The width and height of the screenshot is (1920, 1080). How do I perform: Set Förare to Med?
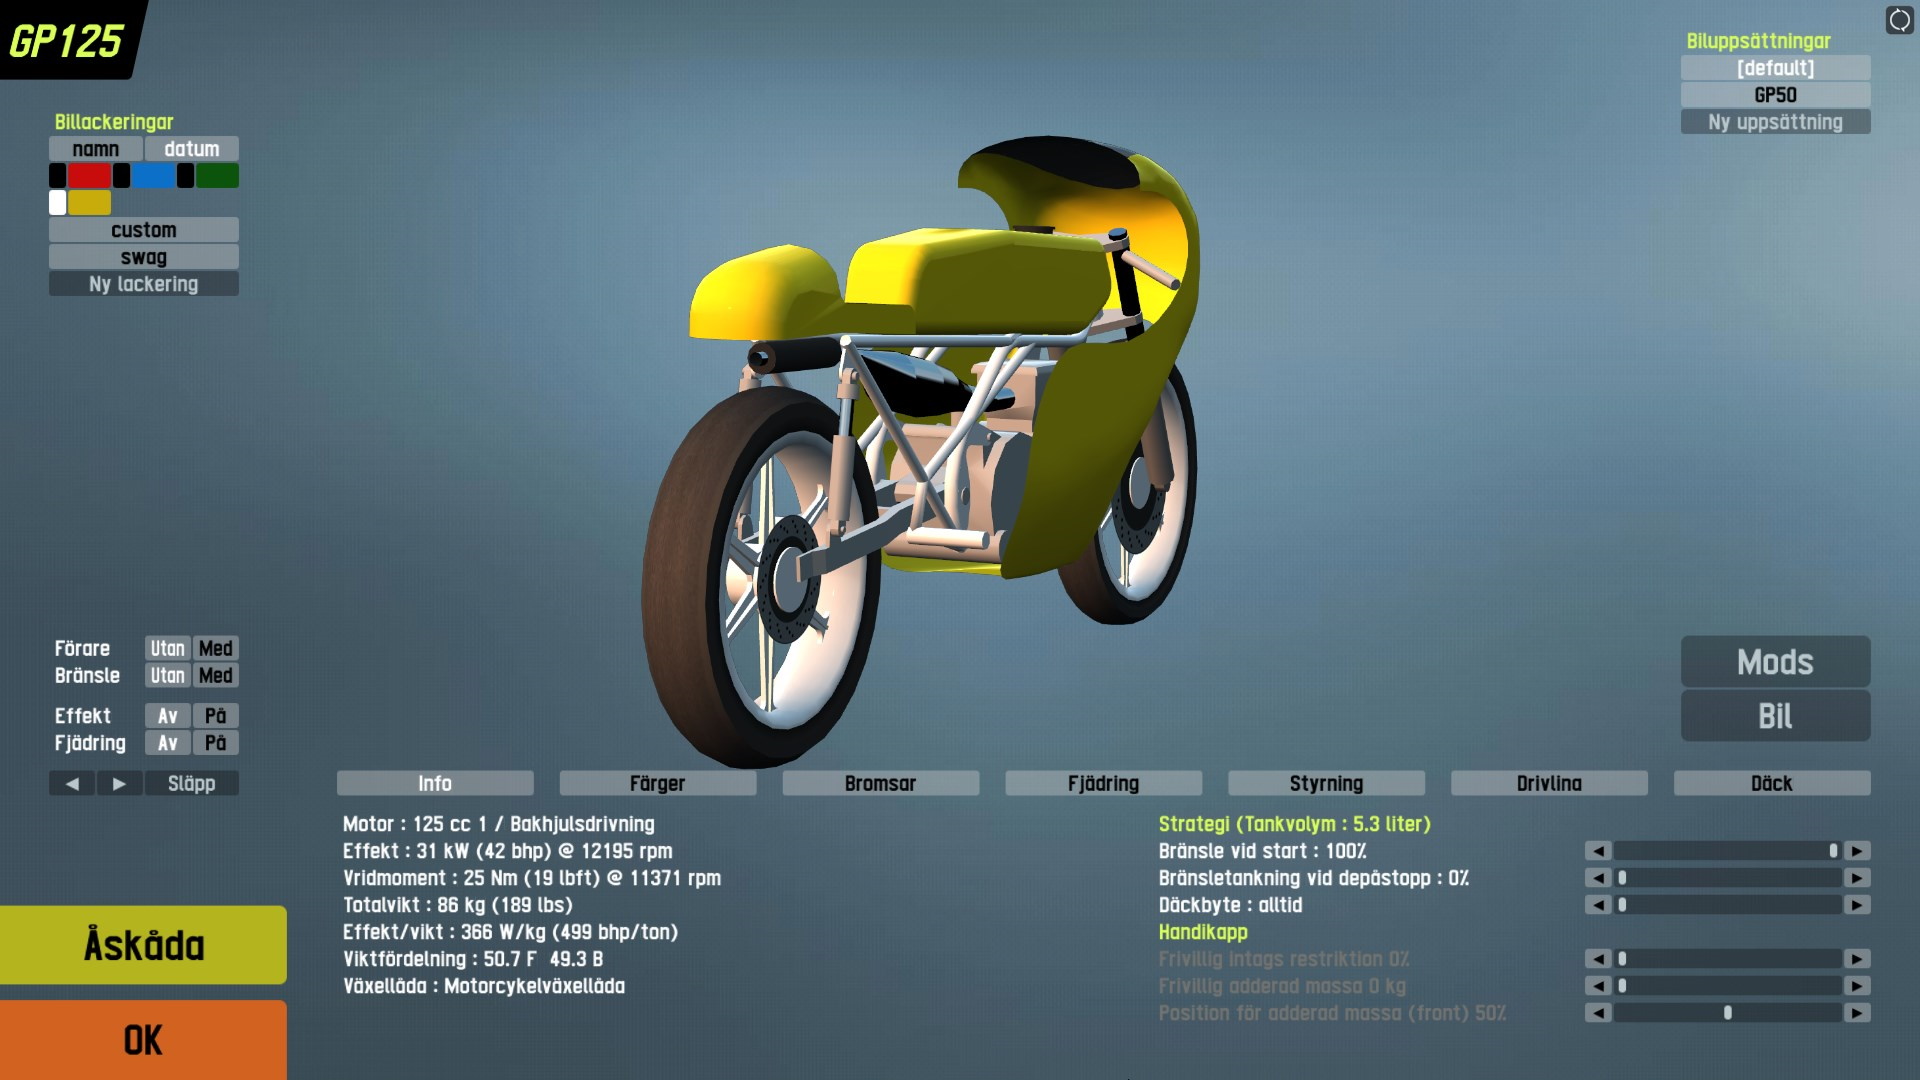click(x=215, y=648)
